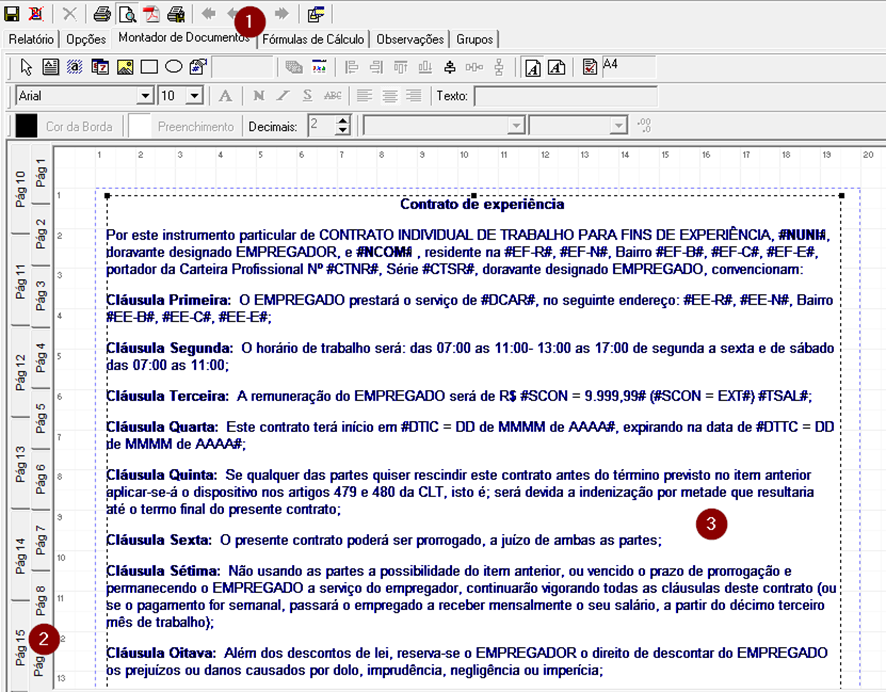Toggle landscape page orientation
Screen dimensions: 886x692
(557, 68)
